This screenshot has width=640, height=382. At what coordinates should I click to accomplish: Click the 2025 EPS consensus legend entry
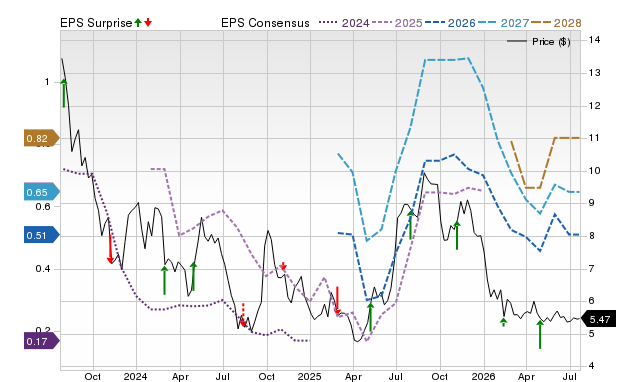click(x=397, y=23)
